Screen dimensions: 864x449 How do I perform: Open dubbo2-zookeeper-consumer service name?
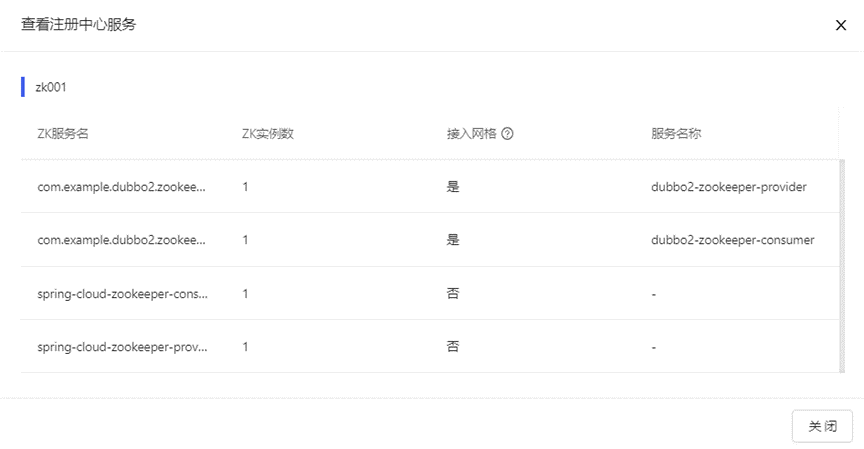pyautogui.click(x=732, y=240)
